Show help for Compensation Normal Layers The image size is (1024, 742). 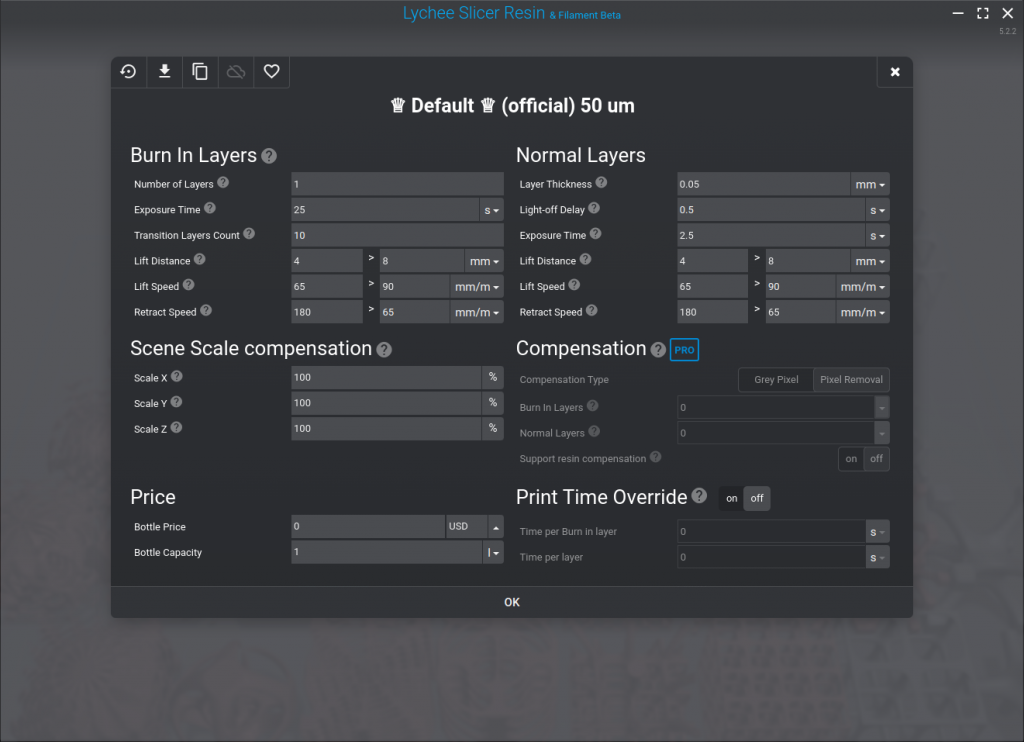point(594,431)
